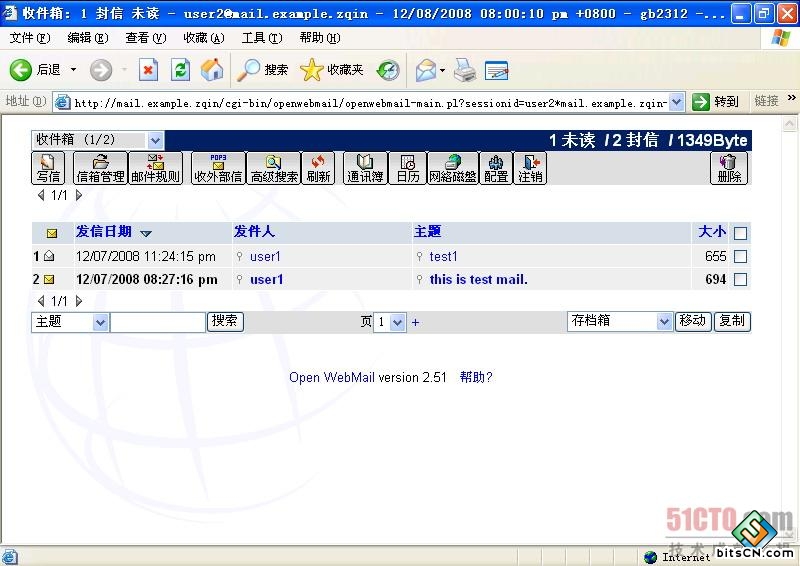Open 网络磁盘 web disk icon

point(453,168)
